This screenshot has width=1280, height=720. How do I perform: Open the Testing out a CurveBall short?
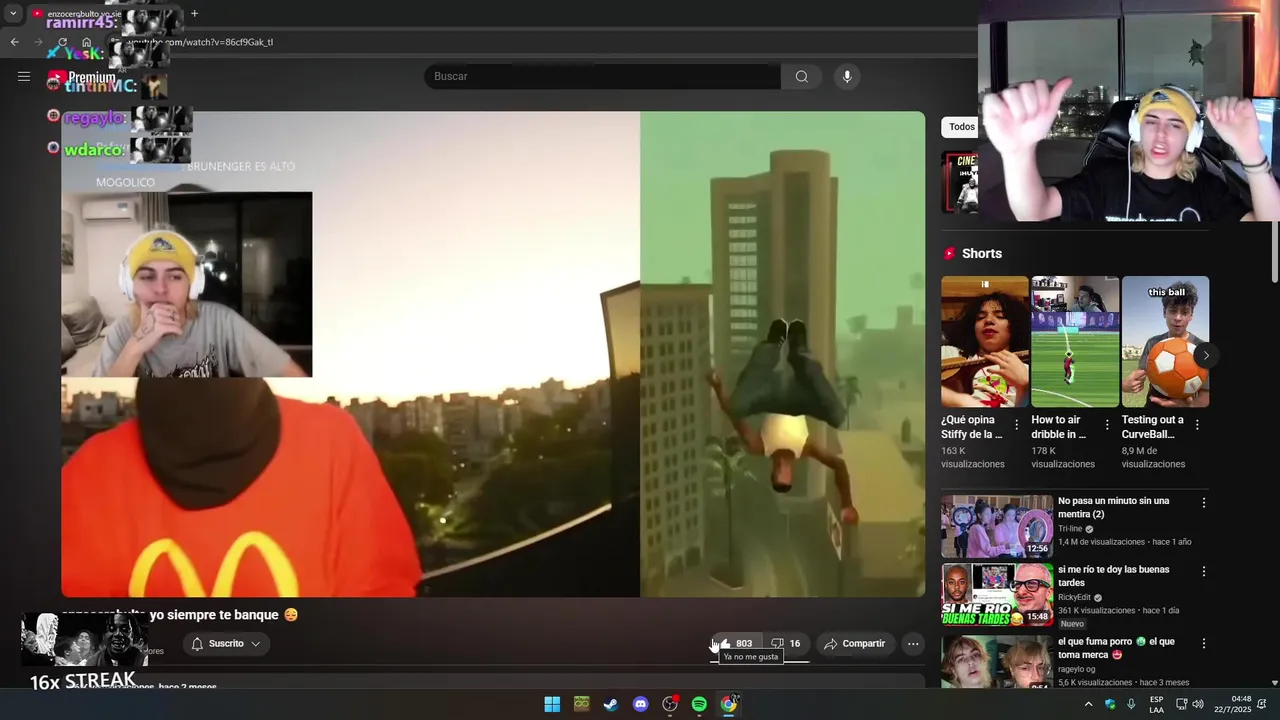tap(1165, 342)
